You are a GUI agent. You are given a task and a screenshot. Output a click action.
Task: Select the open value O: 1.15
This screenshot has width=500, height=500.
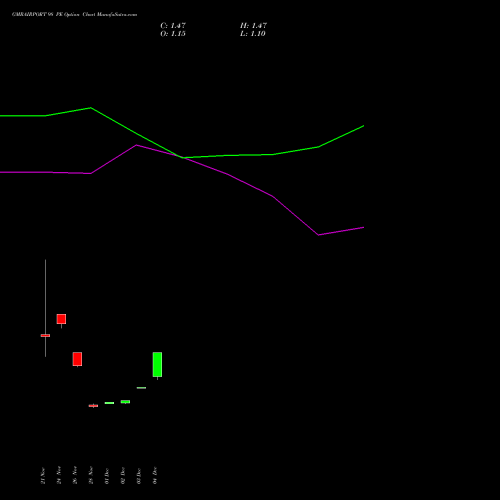point(173,34)
